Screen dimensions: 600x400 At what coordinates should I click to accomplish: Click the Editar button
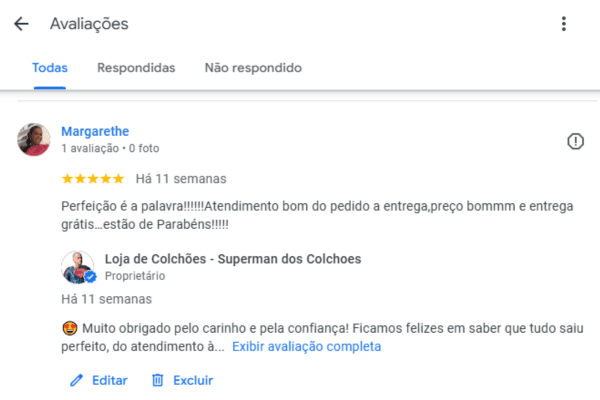99,380
